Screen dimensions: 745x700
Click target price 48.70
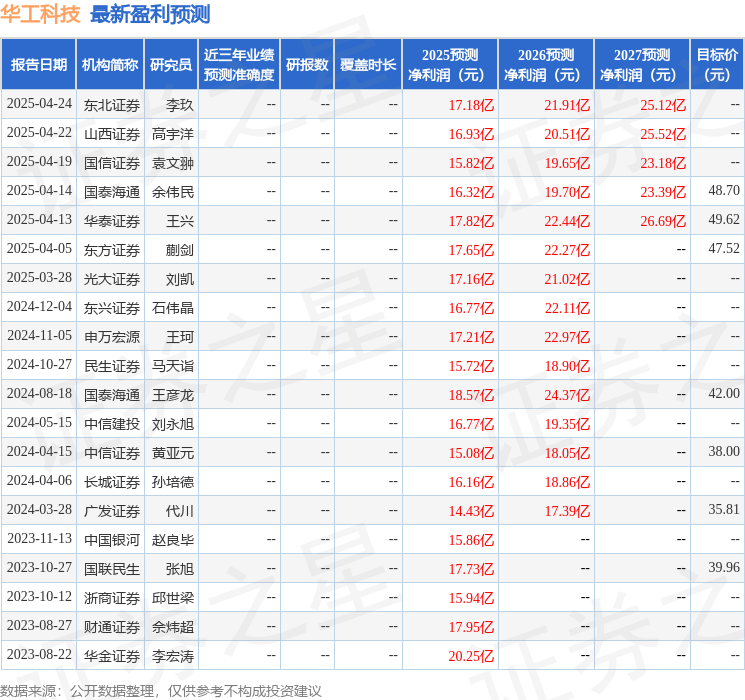click(724, 191)
